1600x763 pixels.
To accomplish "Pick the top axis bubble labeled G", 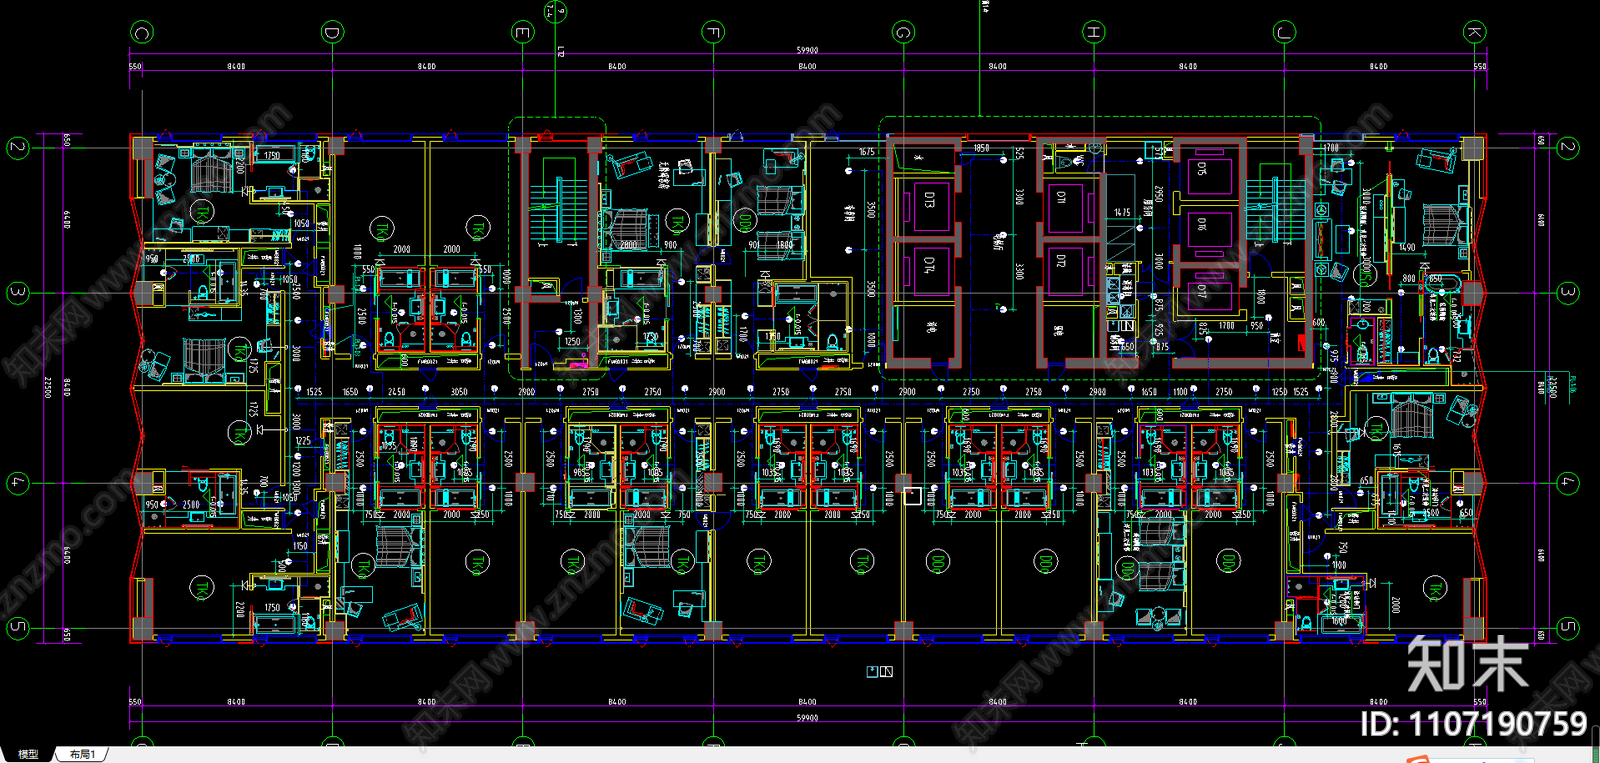I will pos(903,33).
